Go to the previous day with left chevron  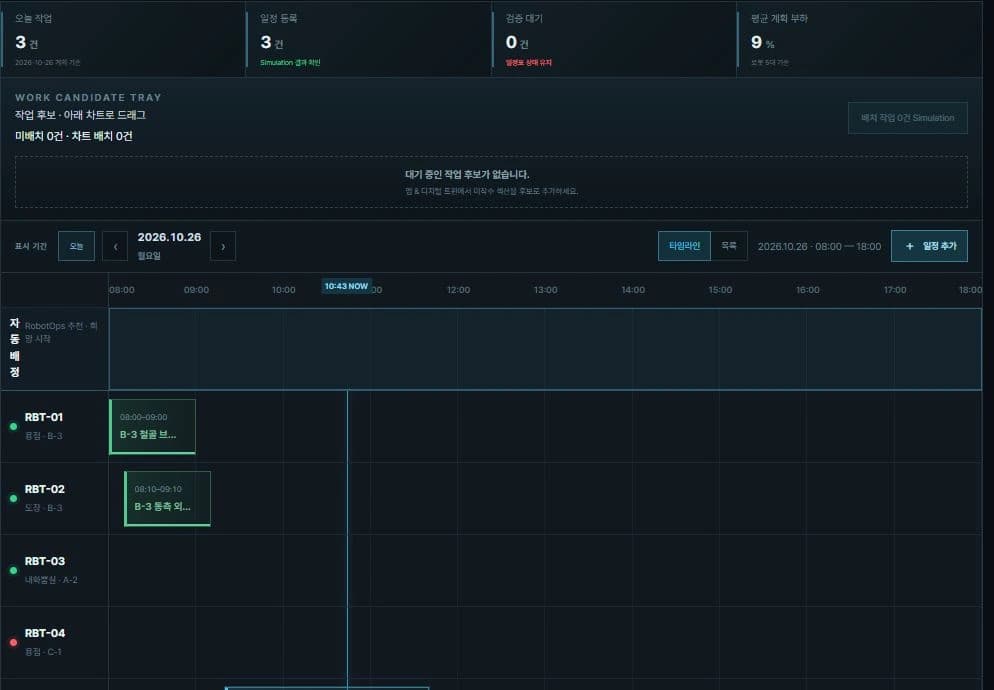coord(115,246)
